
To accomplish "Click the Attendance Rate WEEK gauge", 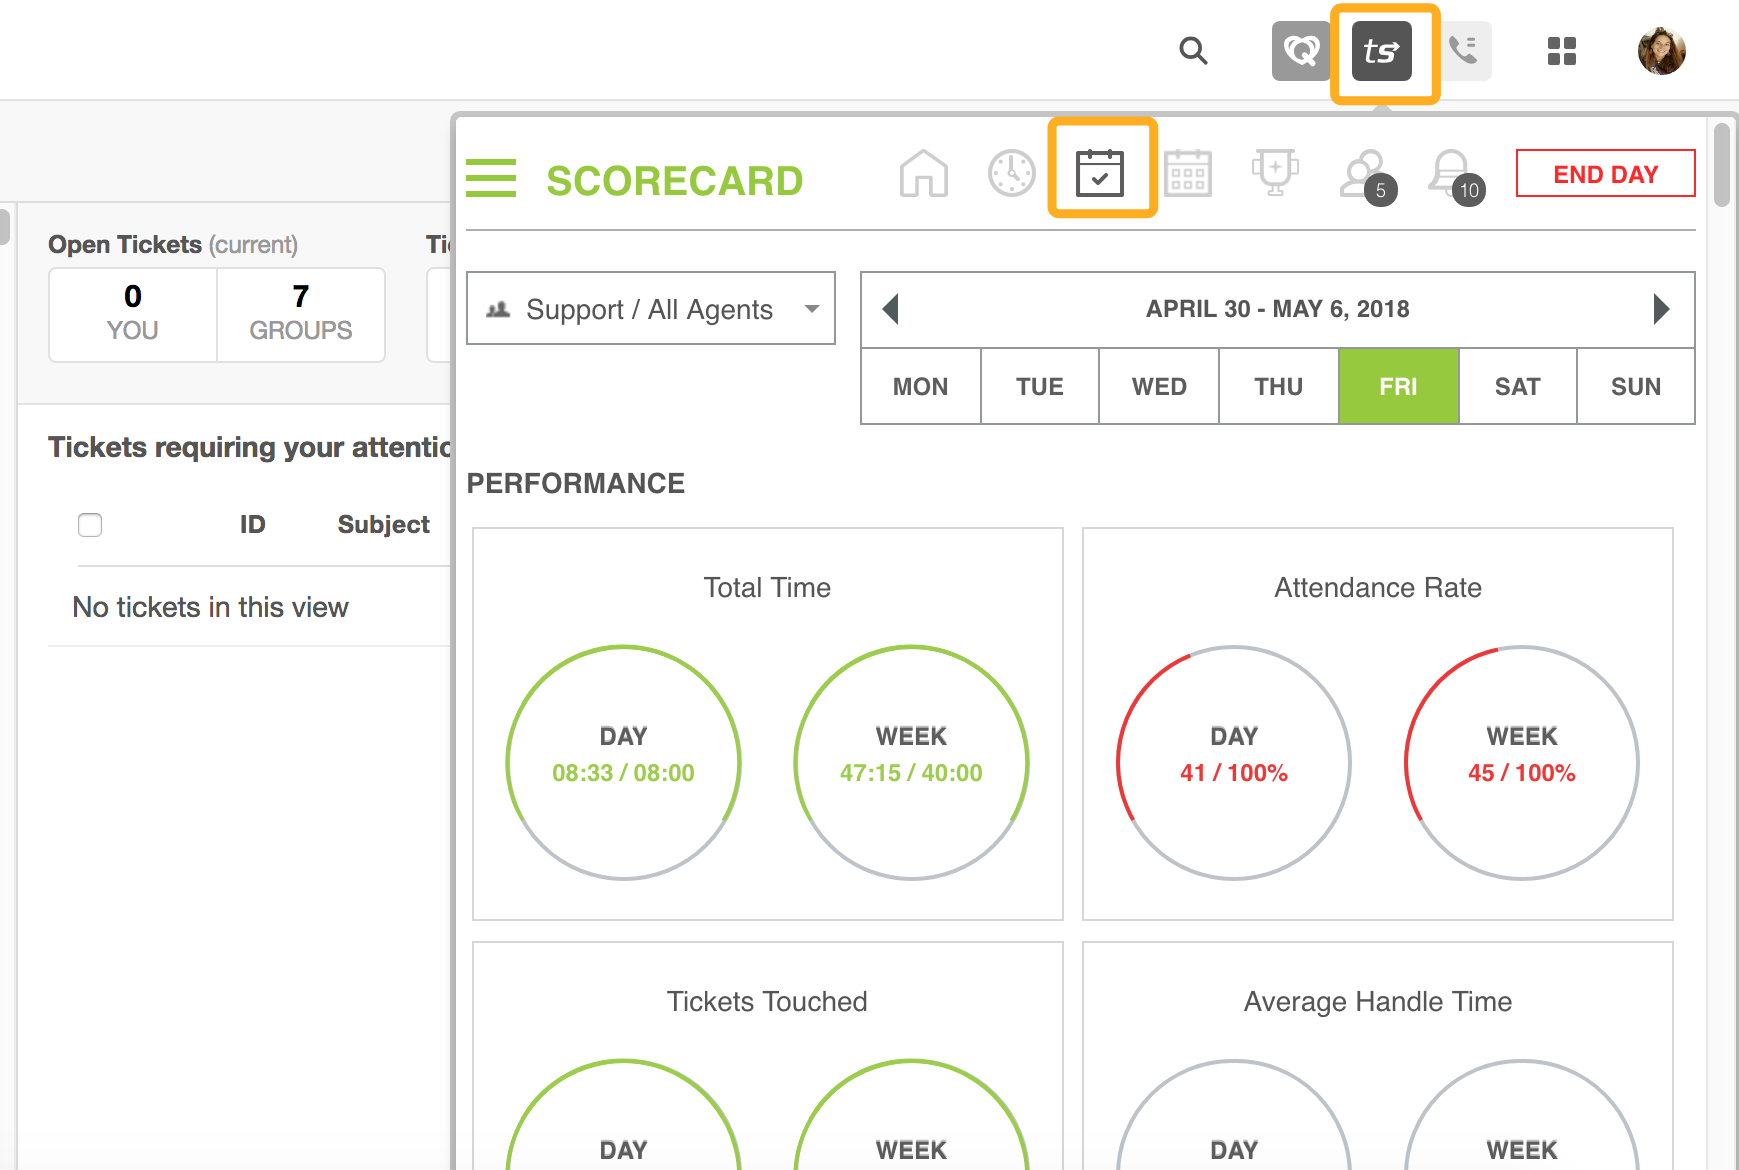I will [x=1522, y=763].
